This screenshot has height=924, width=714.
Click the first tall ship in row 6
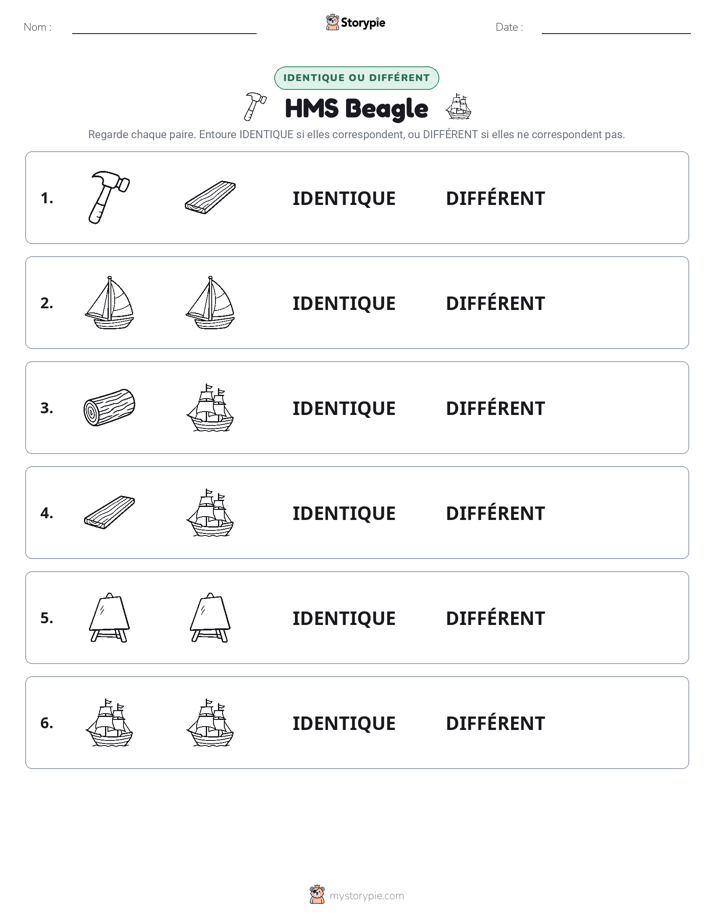coord(109,722)
